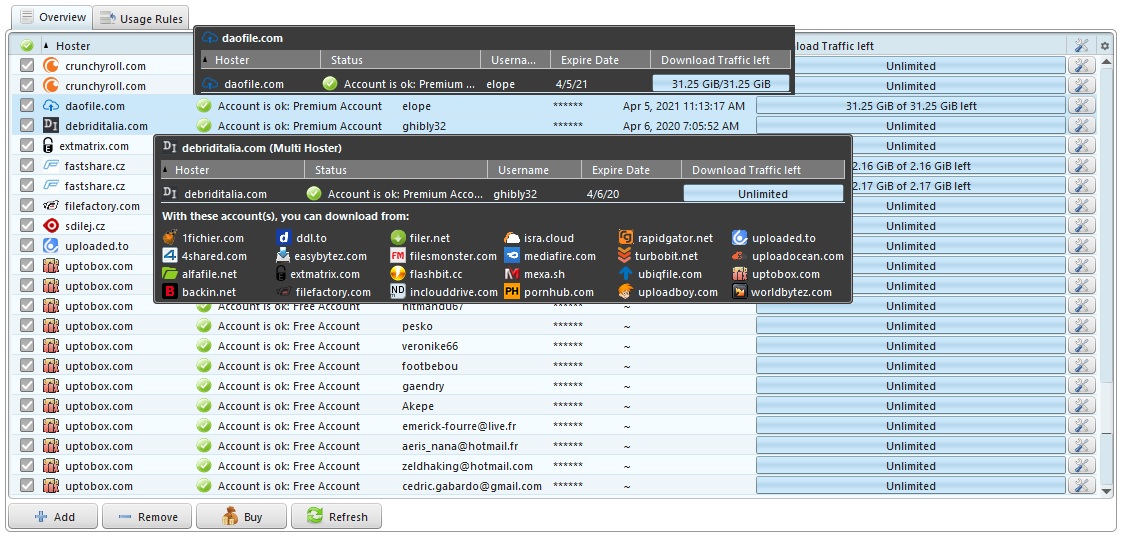The width and height of the screenshot is (1124, 541).
Task: Click the isra.cloud hoster icon
Action: point(512,238)
